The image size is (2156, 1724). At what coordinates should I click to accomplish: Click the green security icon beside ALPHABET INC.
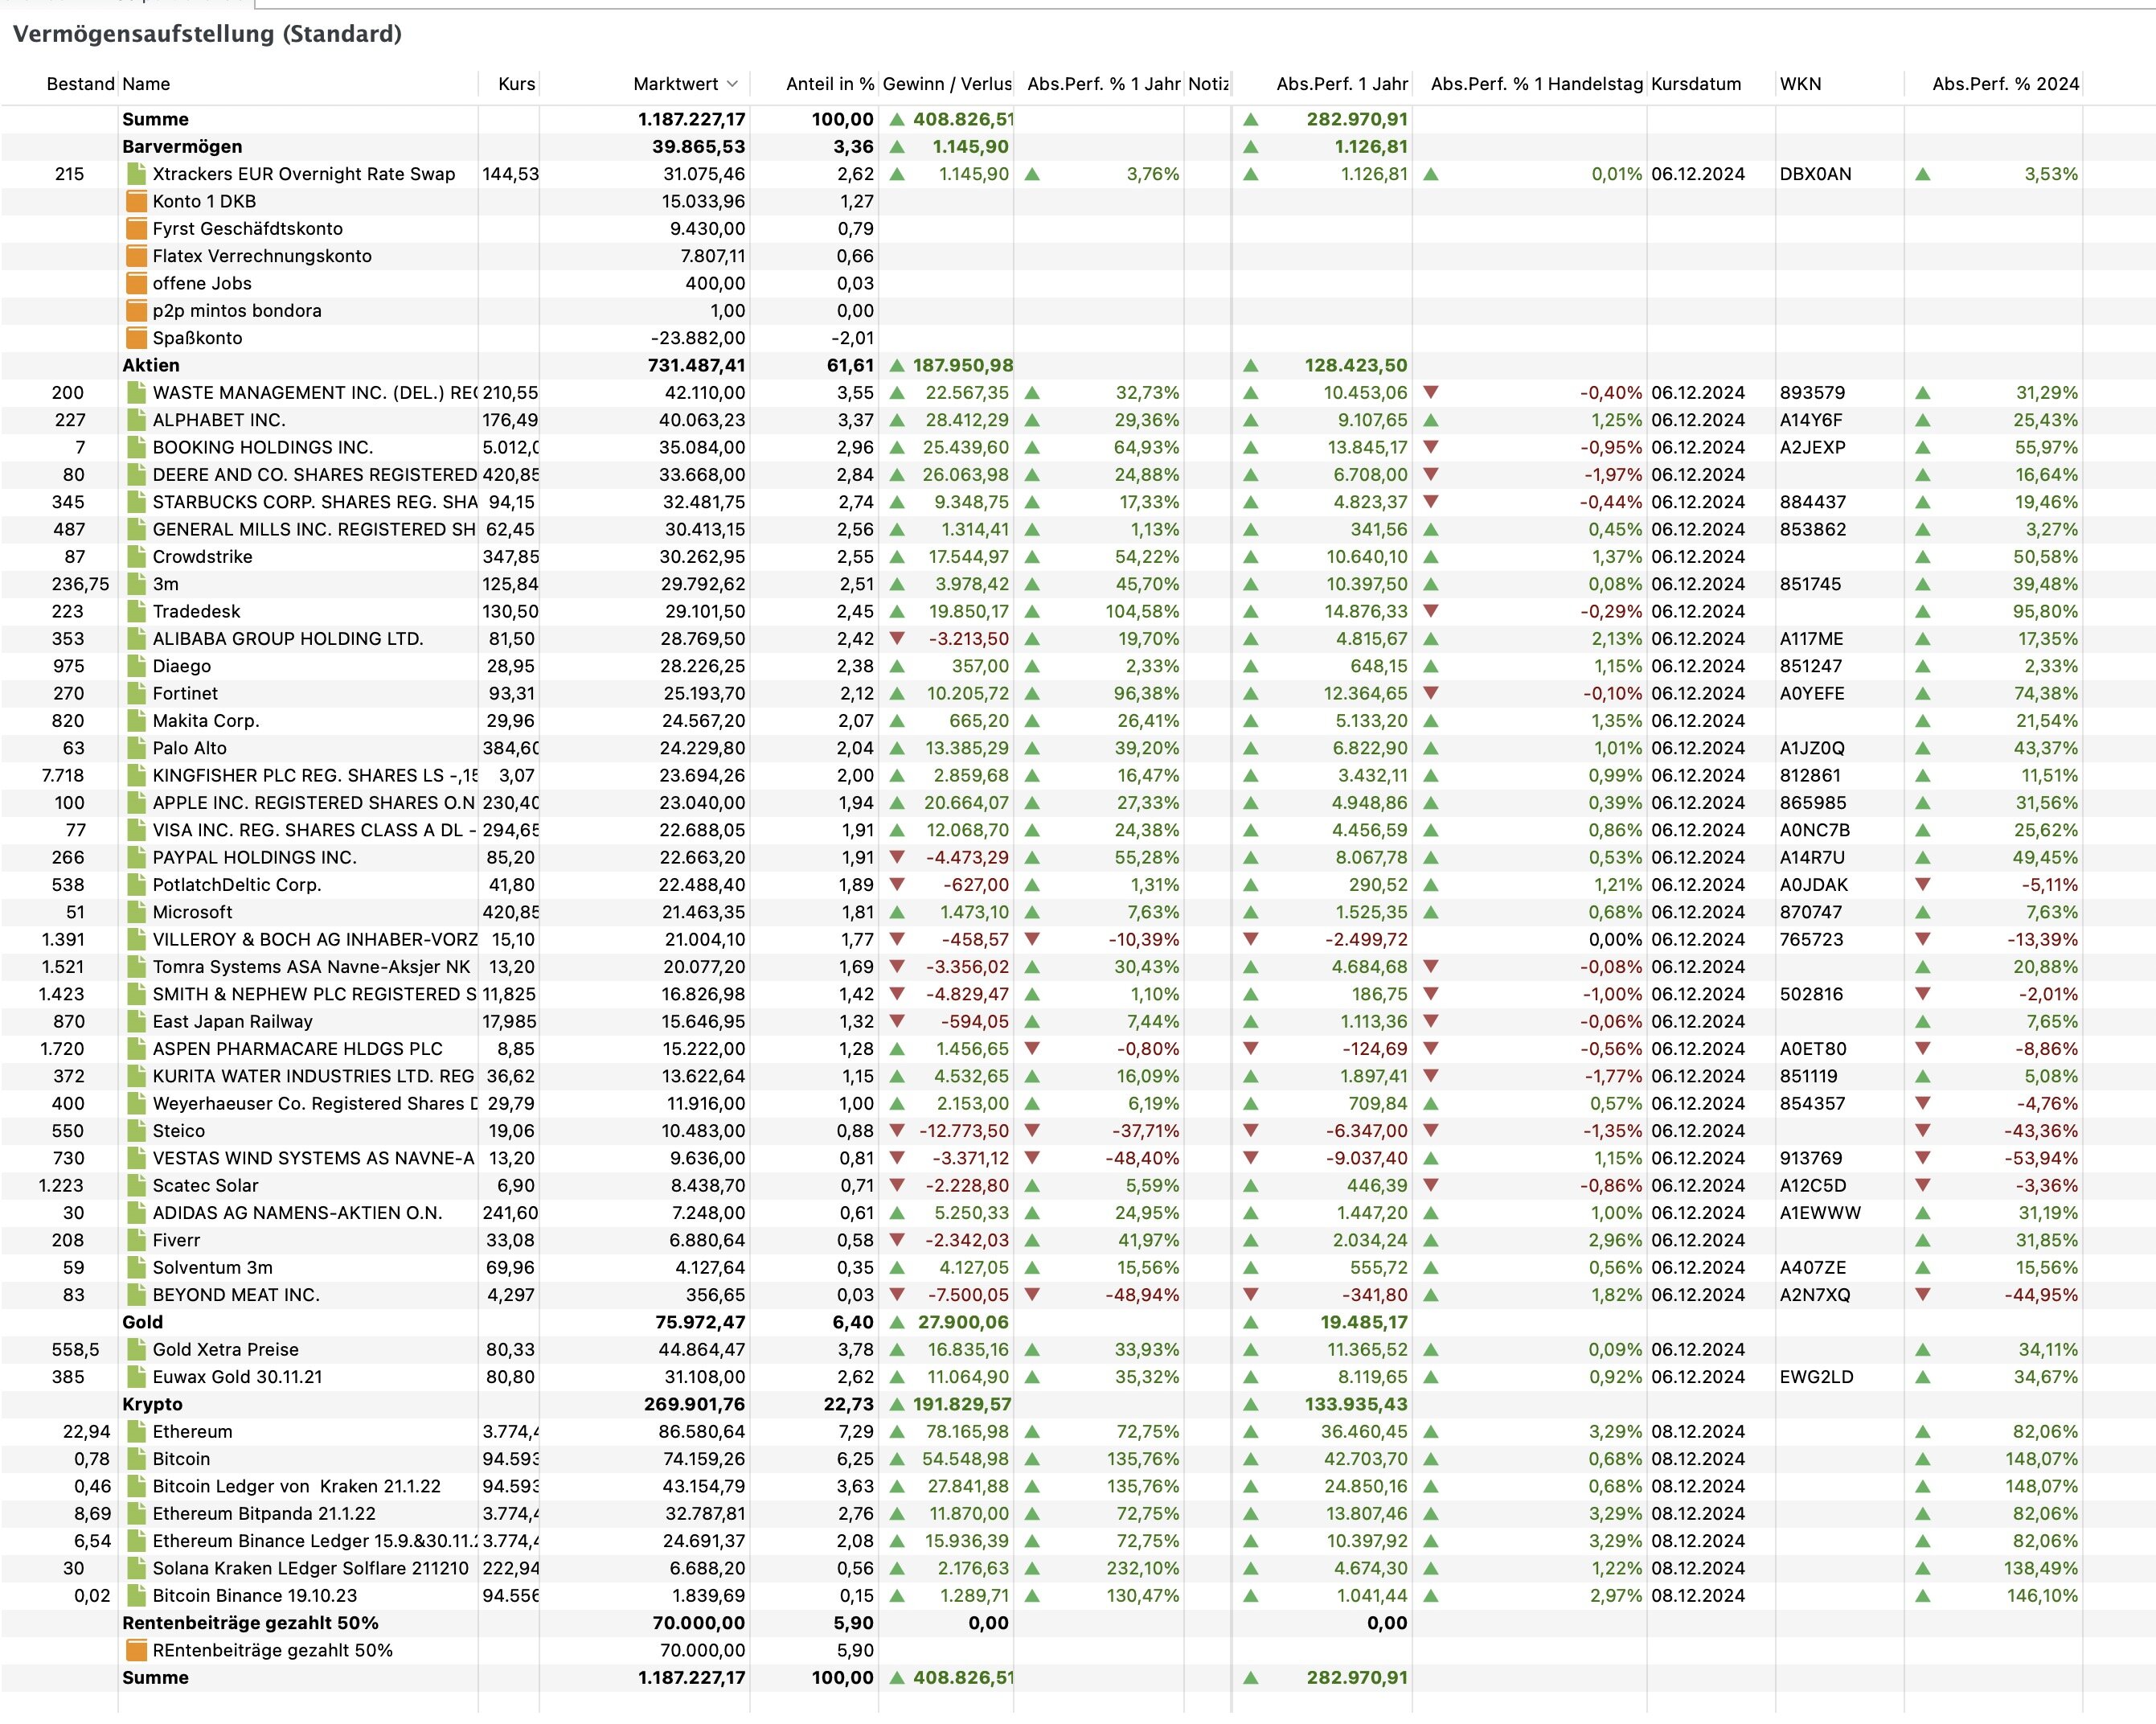pos(136,420)
